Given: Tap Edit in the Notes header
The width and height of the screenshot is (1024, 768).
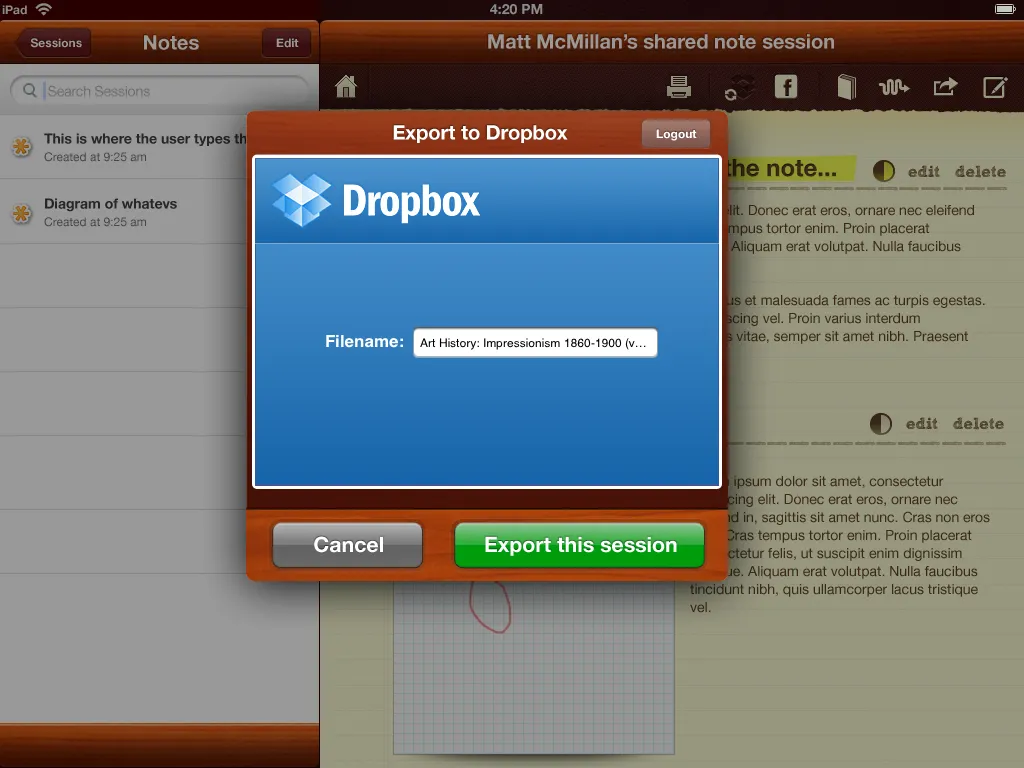Looking at the screenshot, I should click(x=287, y=42).
